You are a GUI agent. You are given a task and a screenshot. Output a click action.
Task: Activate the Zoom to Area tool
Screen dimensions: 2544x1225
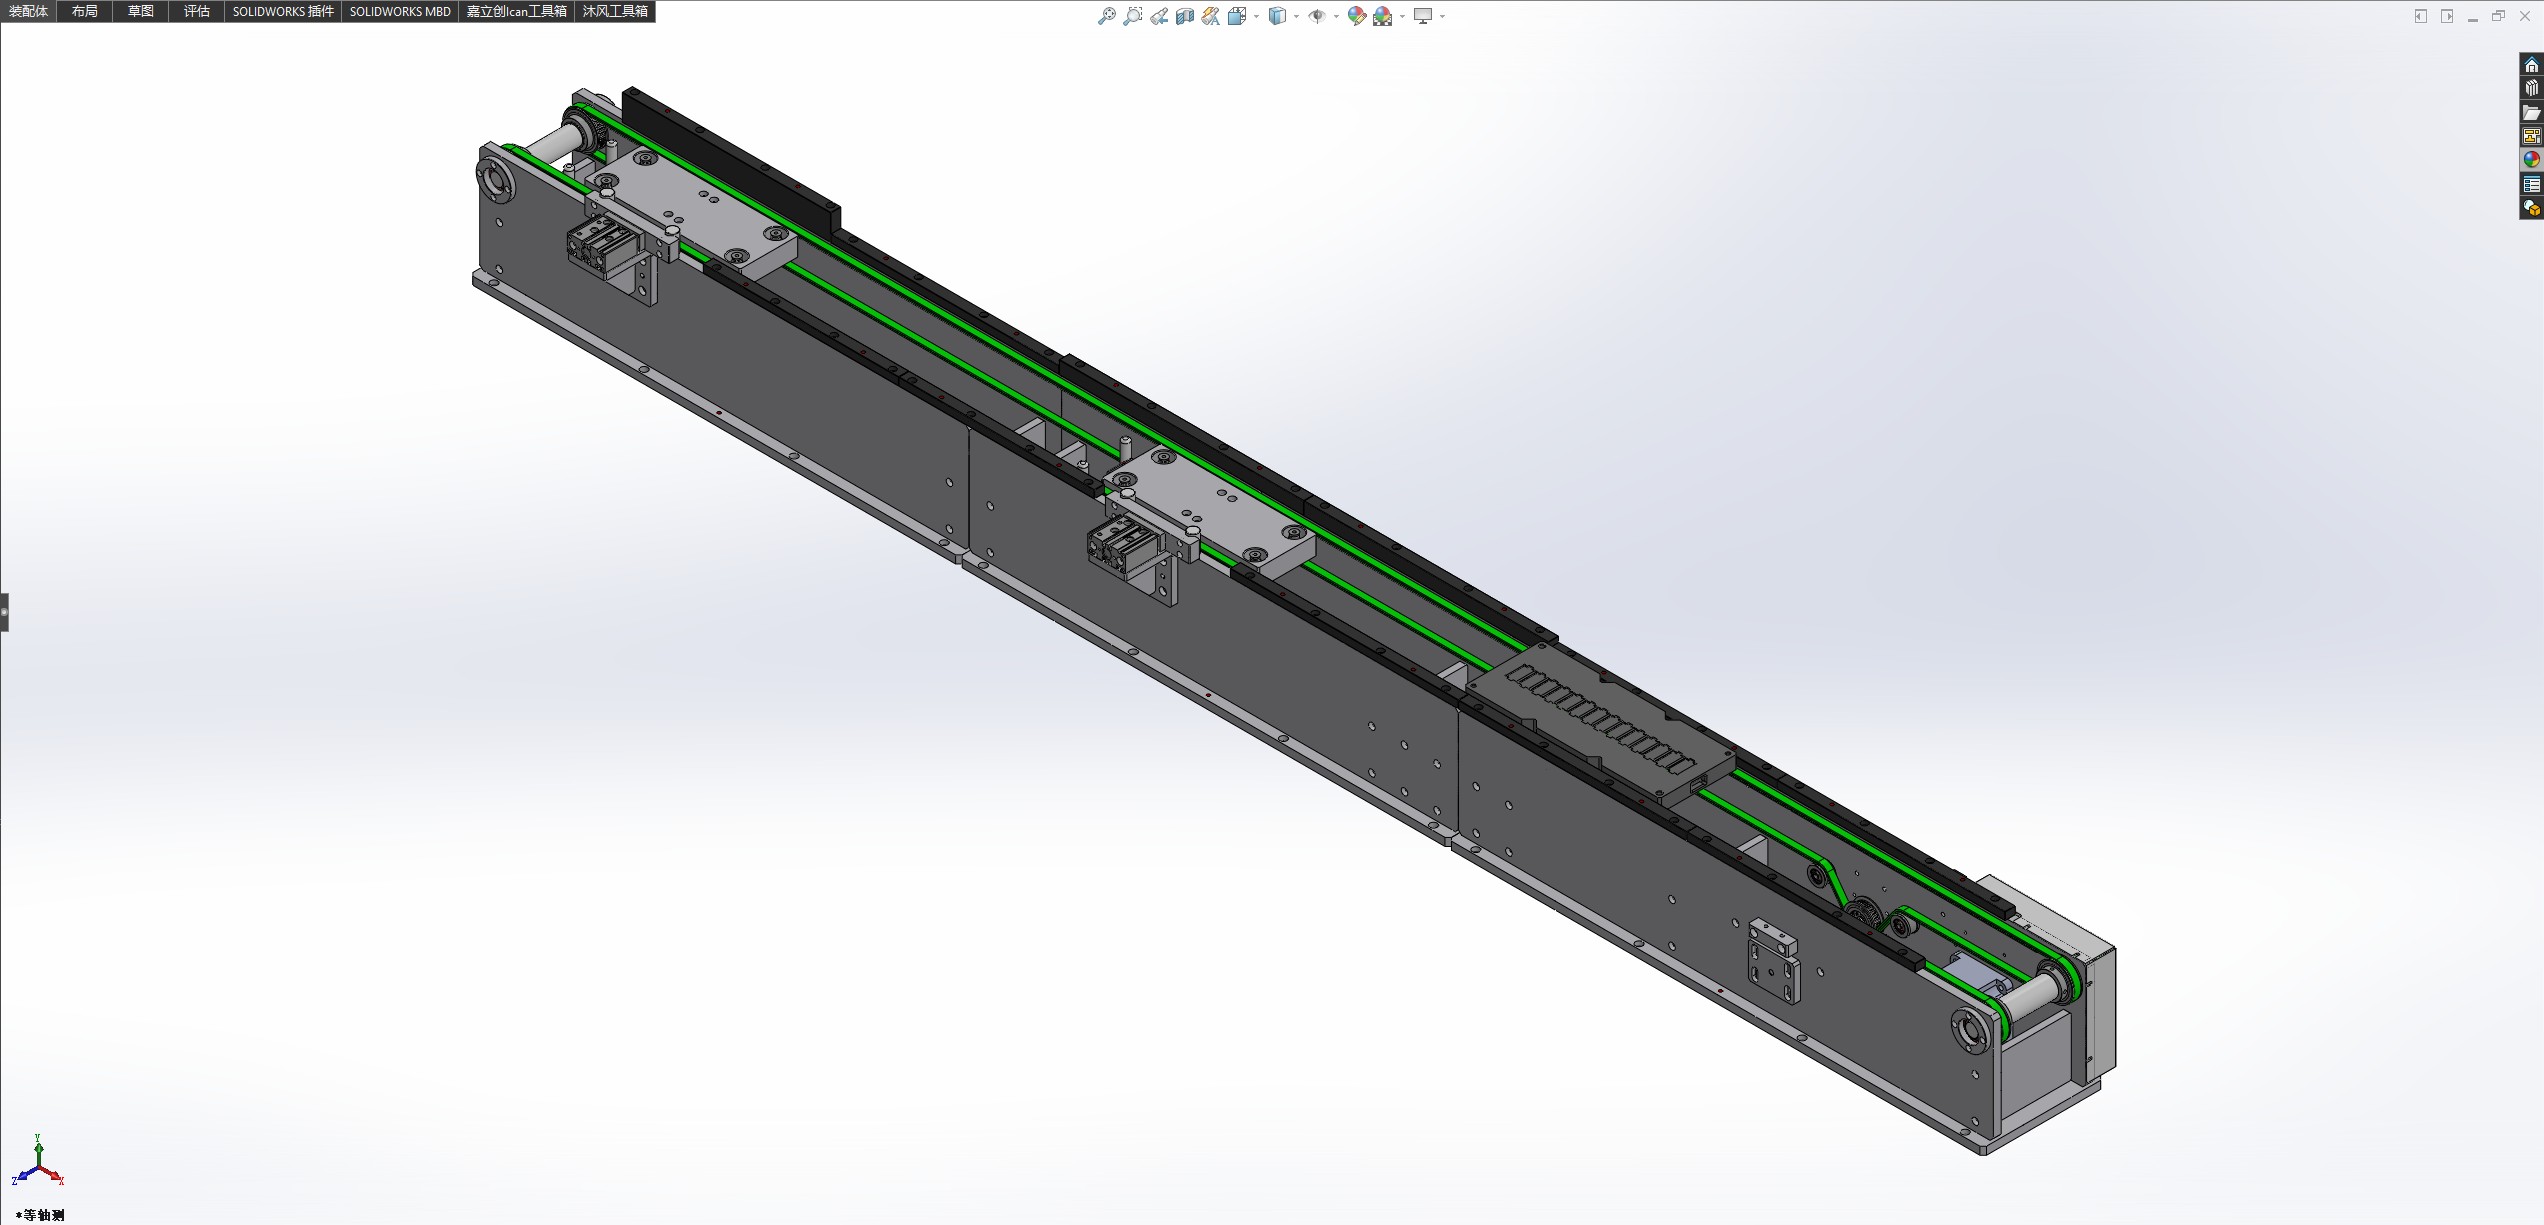pos(1133,16)
